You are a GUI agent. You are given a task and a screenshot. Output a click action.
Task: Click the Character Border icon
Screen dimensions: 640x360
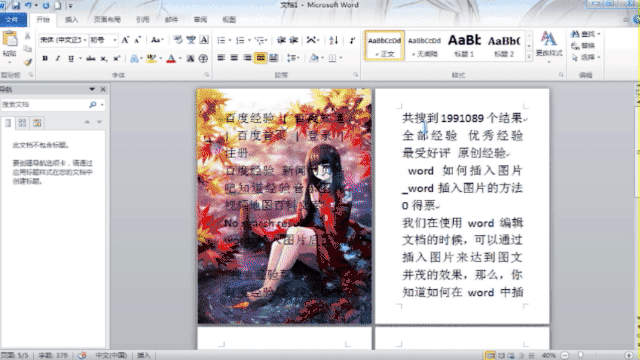204,40
